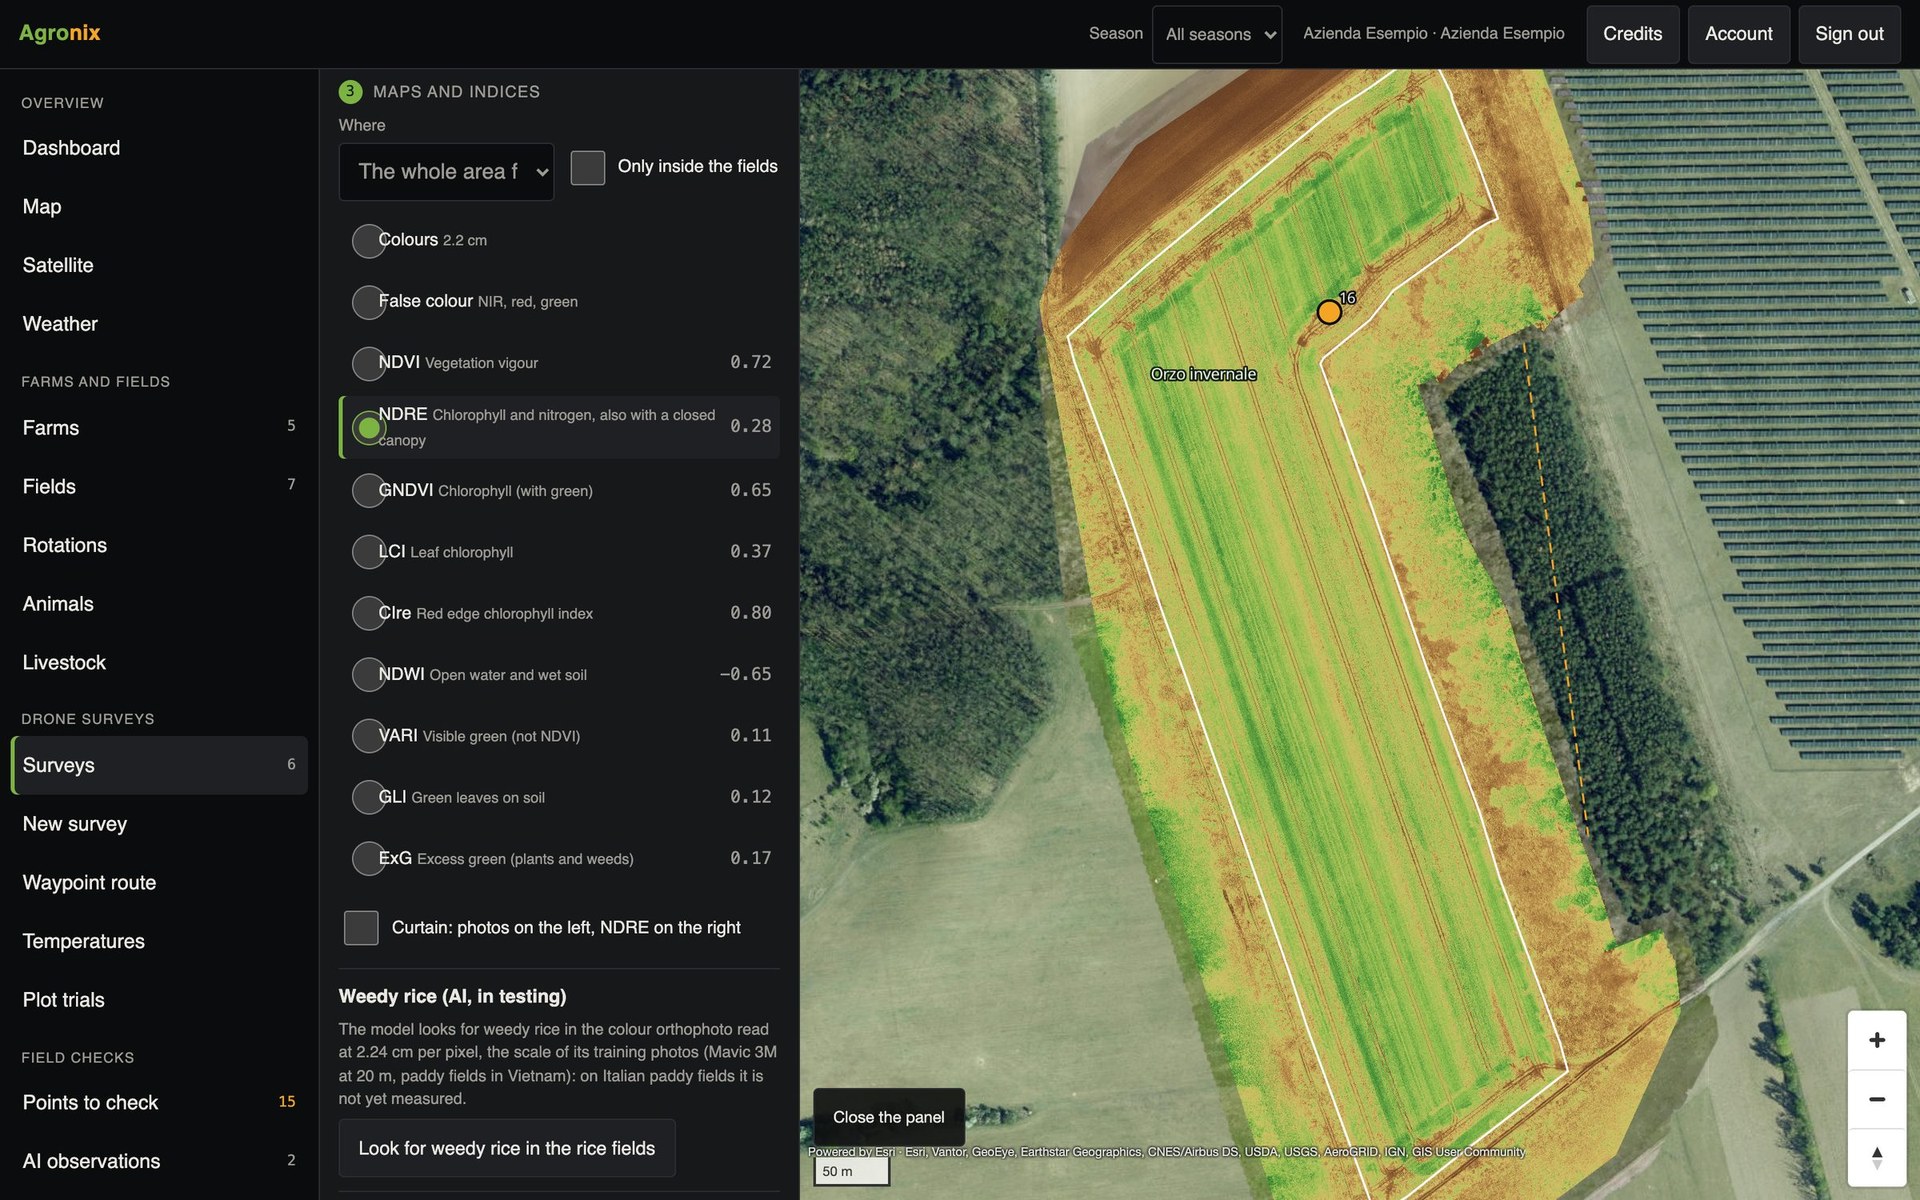1920x1200 pixels.
Task: Sign out of Agronix
Action: pyautogui.click(x=1849, y=34)
